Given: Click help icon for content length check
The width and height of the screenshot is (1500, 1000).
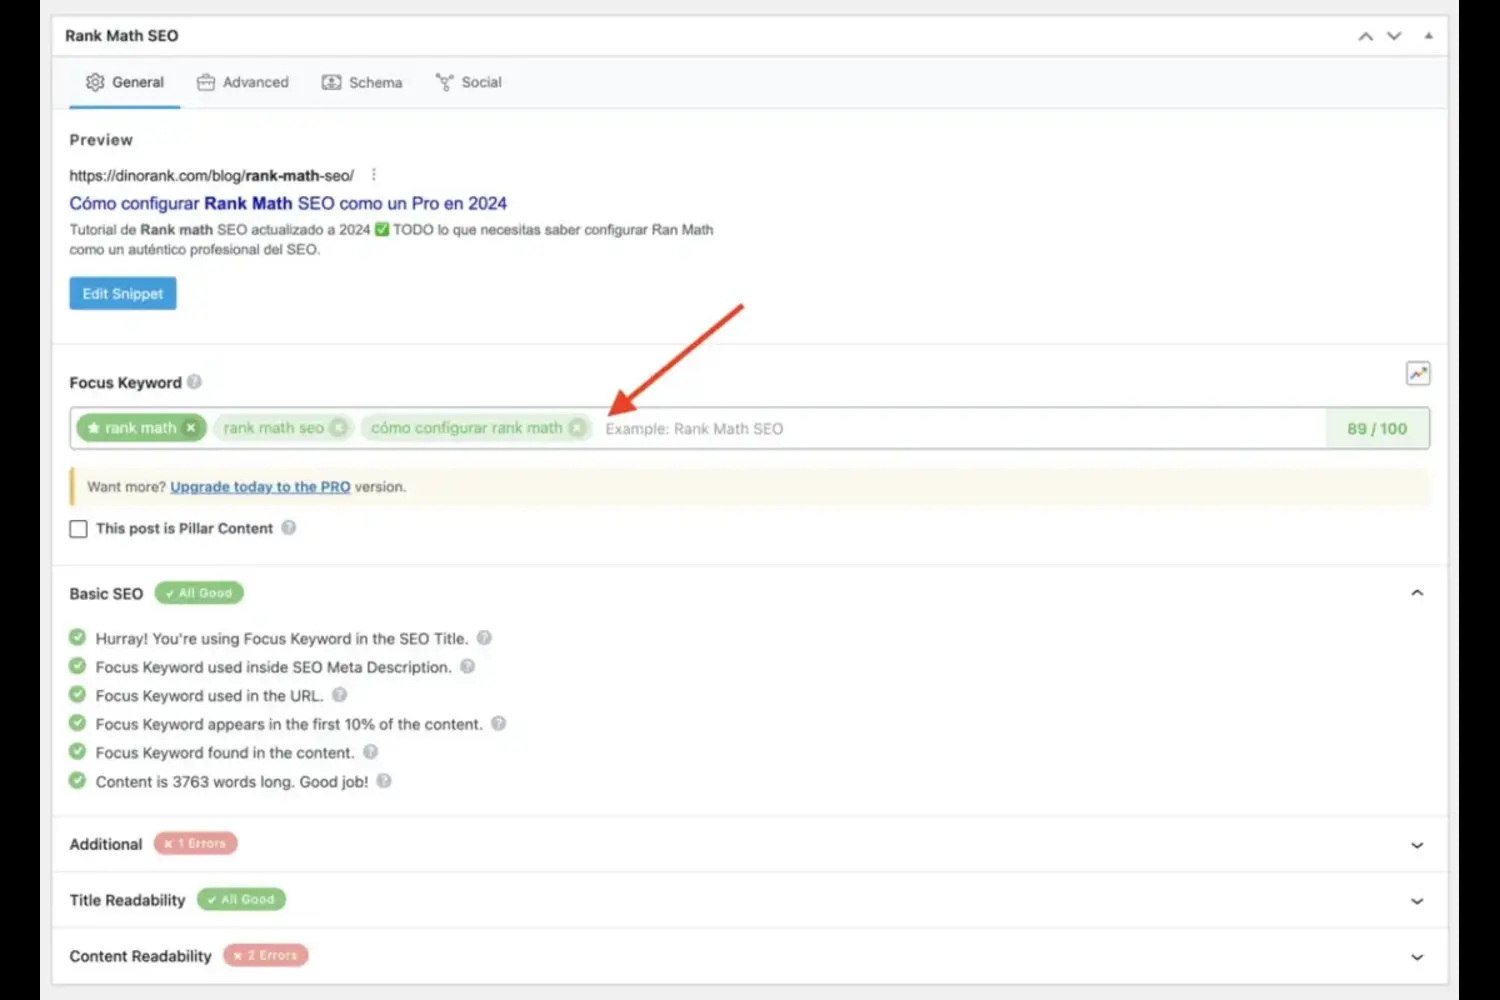Looking at the screenshot, I should pos(384,781).
